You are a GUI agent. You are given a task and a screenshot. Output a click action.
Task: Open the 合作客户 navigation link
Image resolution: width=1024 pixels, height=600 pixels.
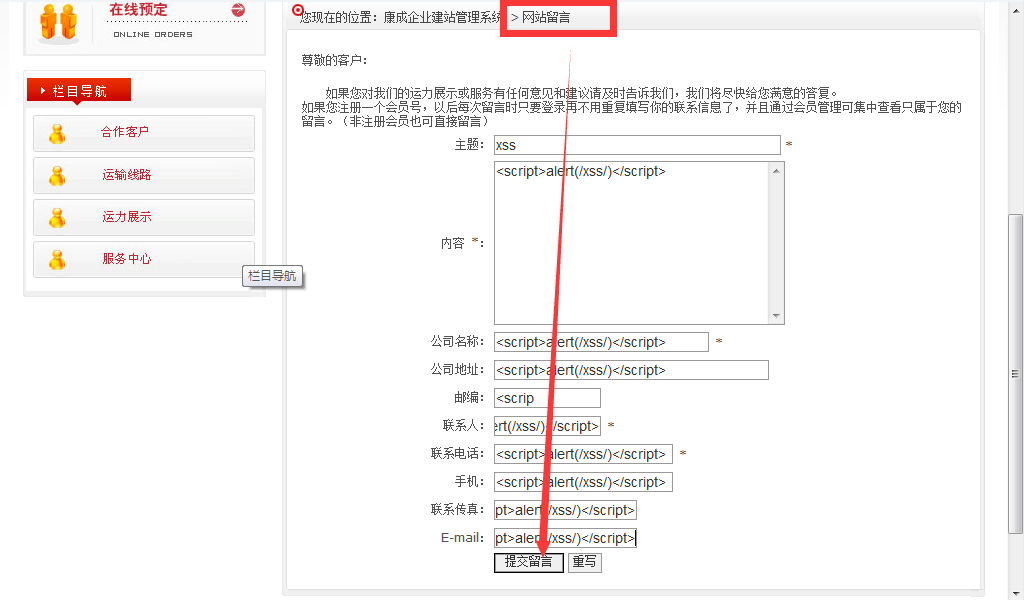[x=125, y=132]
